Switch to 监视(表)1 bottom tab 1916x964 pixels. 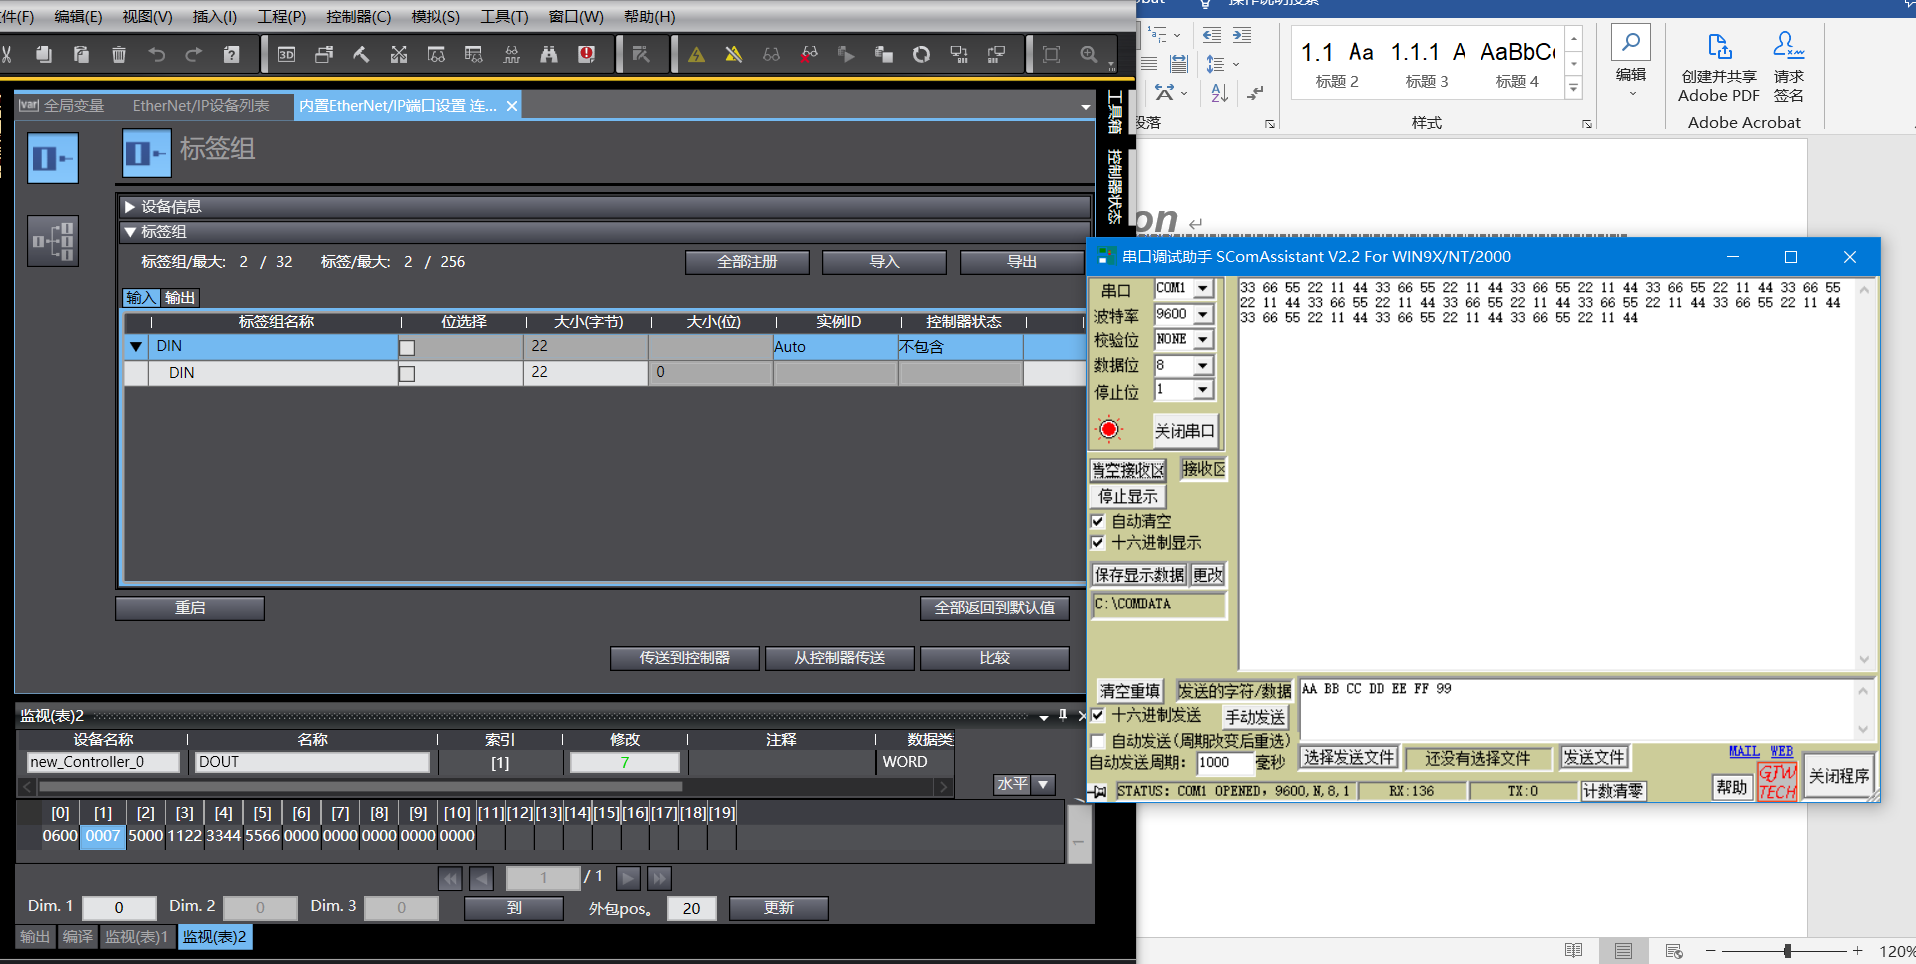coord(137,937)
